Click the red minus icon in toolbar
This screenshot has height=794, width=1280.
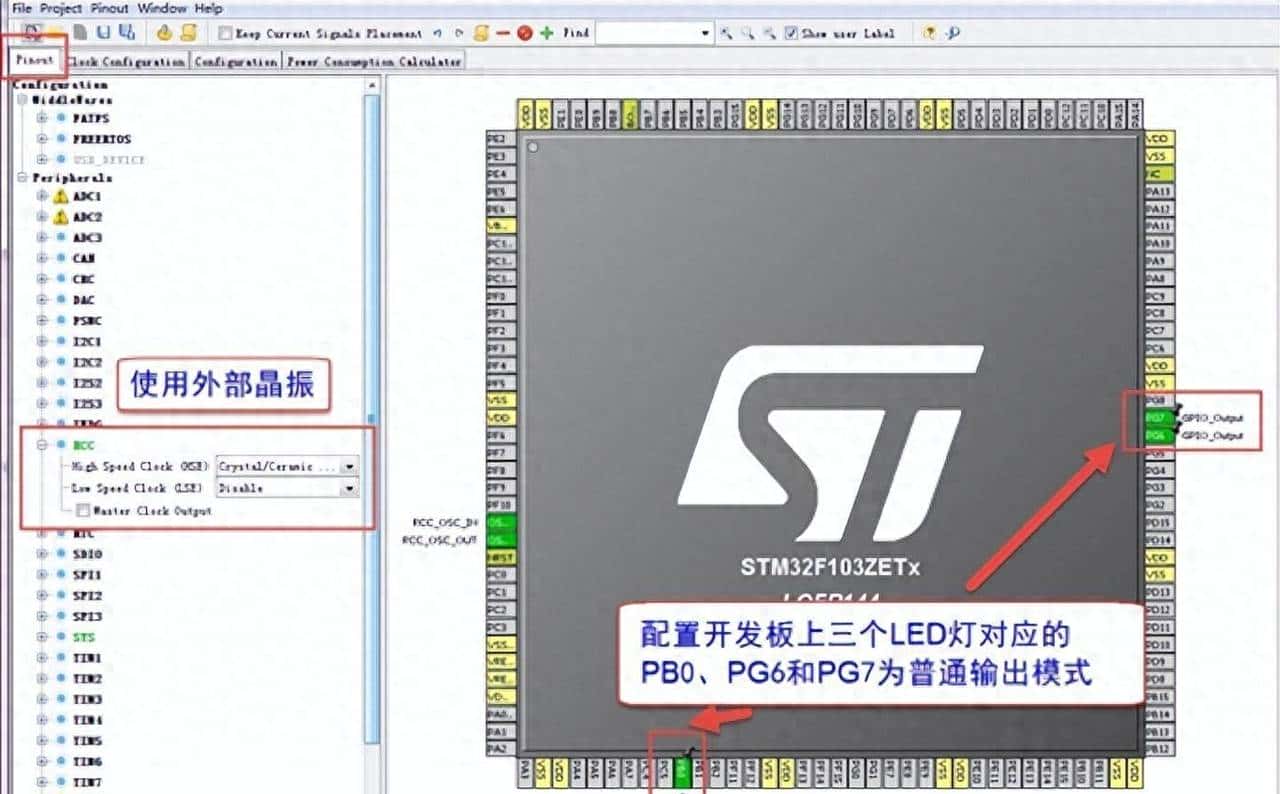pyautogui.click(x=503, y=33)
